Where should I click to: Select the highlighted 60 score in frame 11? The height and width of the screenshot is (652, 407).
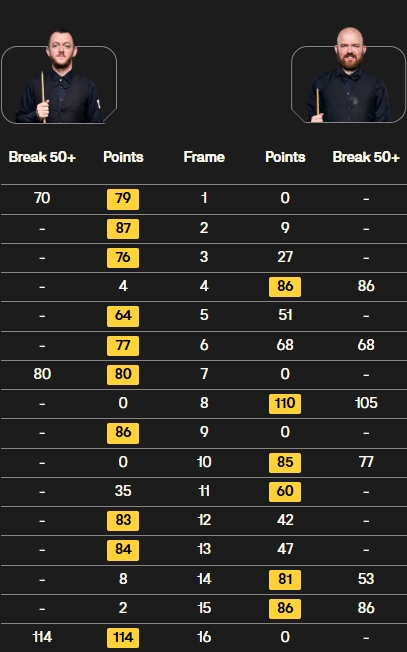(285, 491)
